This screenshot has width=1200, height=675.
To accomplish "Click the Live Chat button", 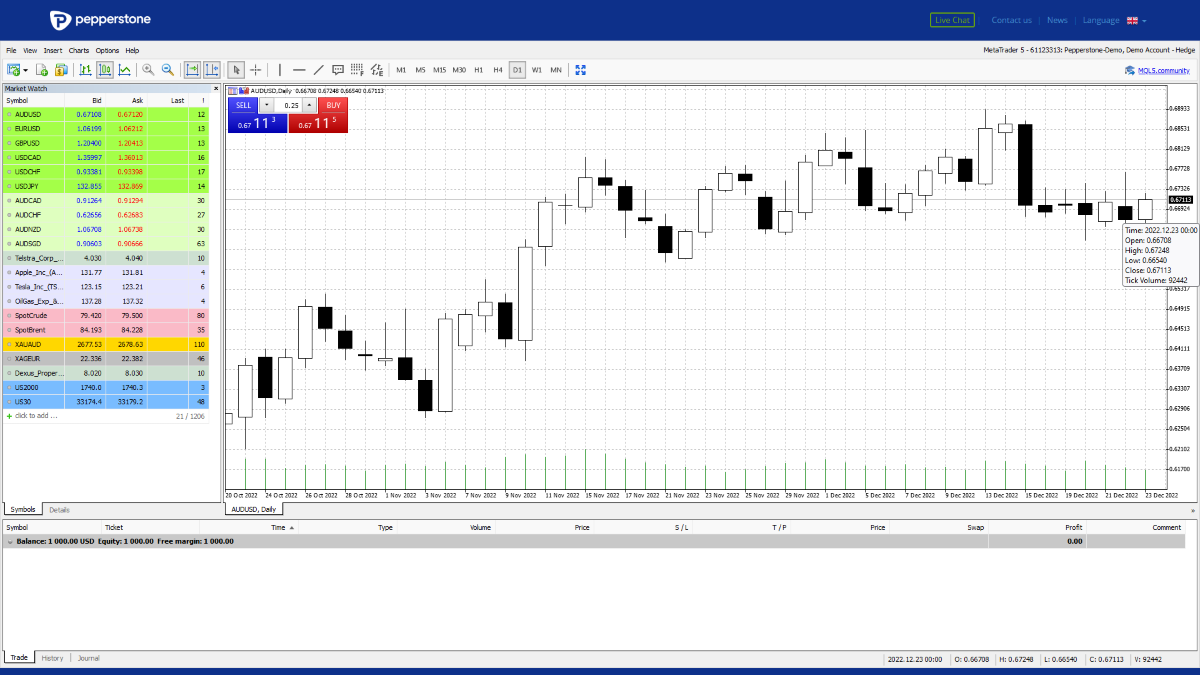I will click(x=951, y=20).
